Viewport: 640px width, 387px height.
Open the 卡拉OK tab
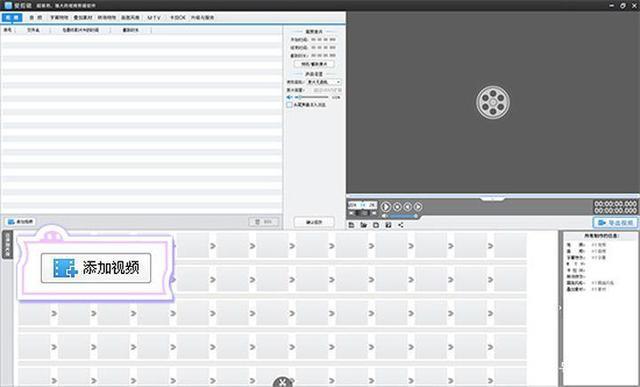[178, 18]
